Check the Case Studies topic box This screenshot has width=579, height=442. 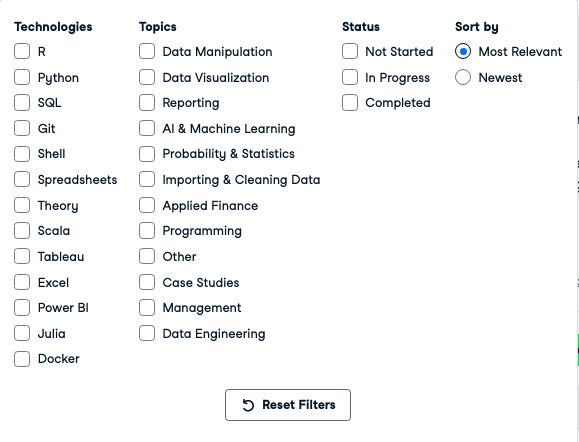(x=147, y=282)
